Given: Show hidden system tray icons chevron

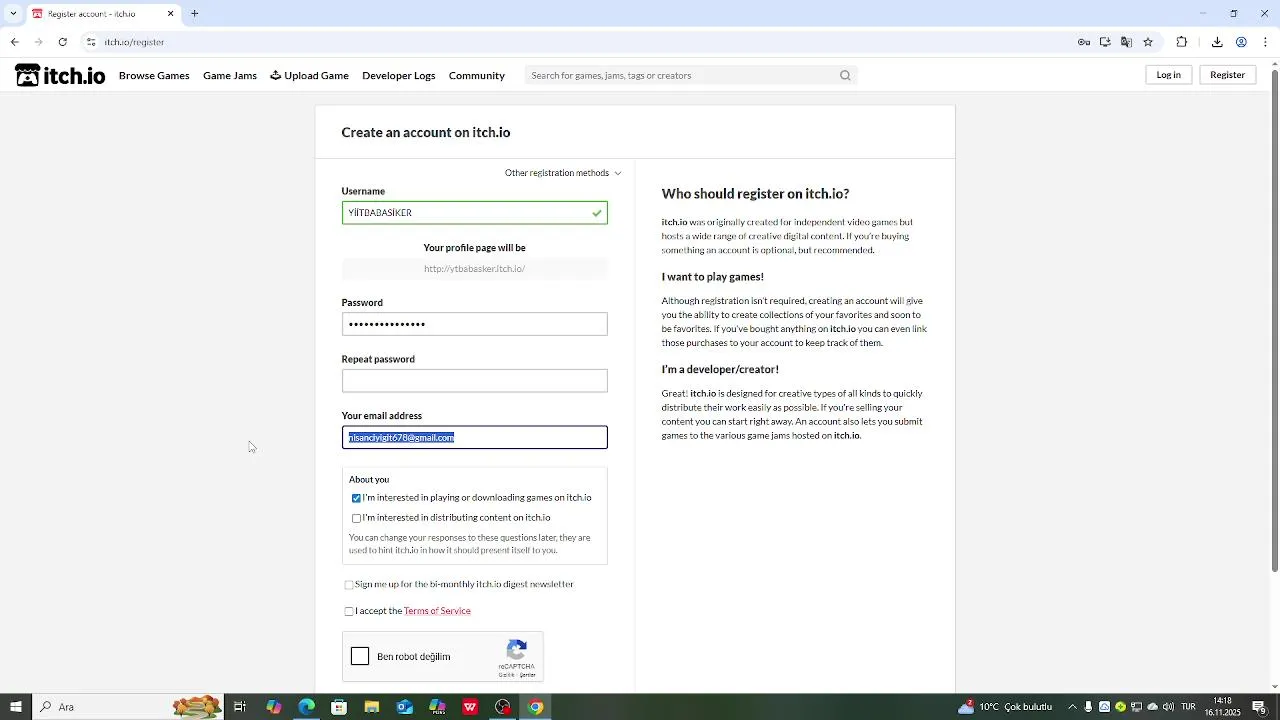Looking at the screenshot, I should coord(1073,707).
